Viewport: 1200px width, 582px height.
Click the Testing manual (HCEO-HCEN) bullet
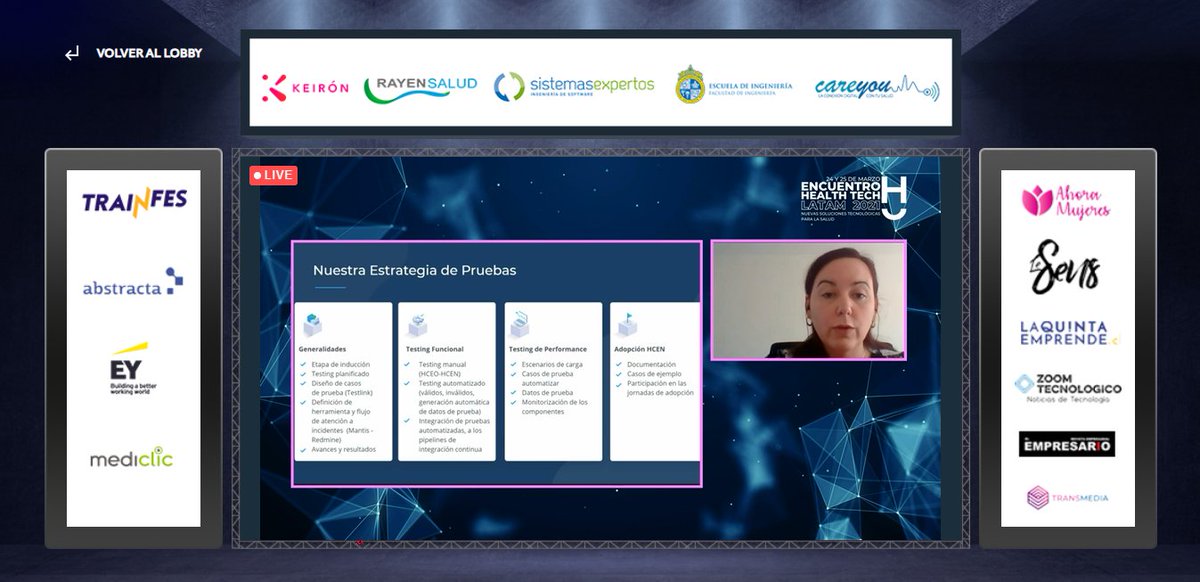[444, 369]
